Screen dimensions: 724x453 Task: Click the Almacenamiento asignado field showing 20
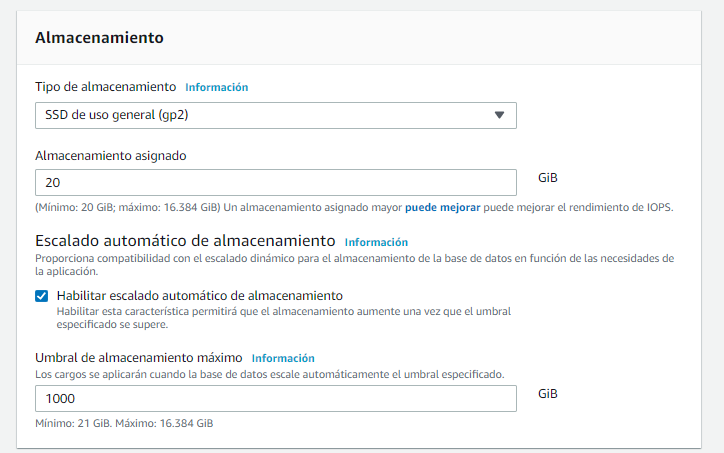(276, 182)
